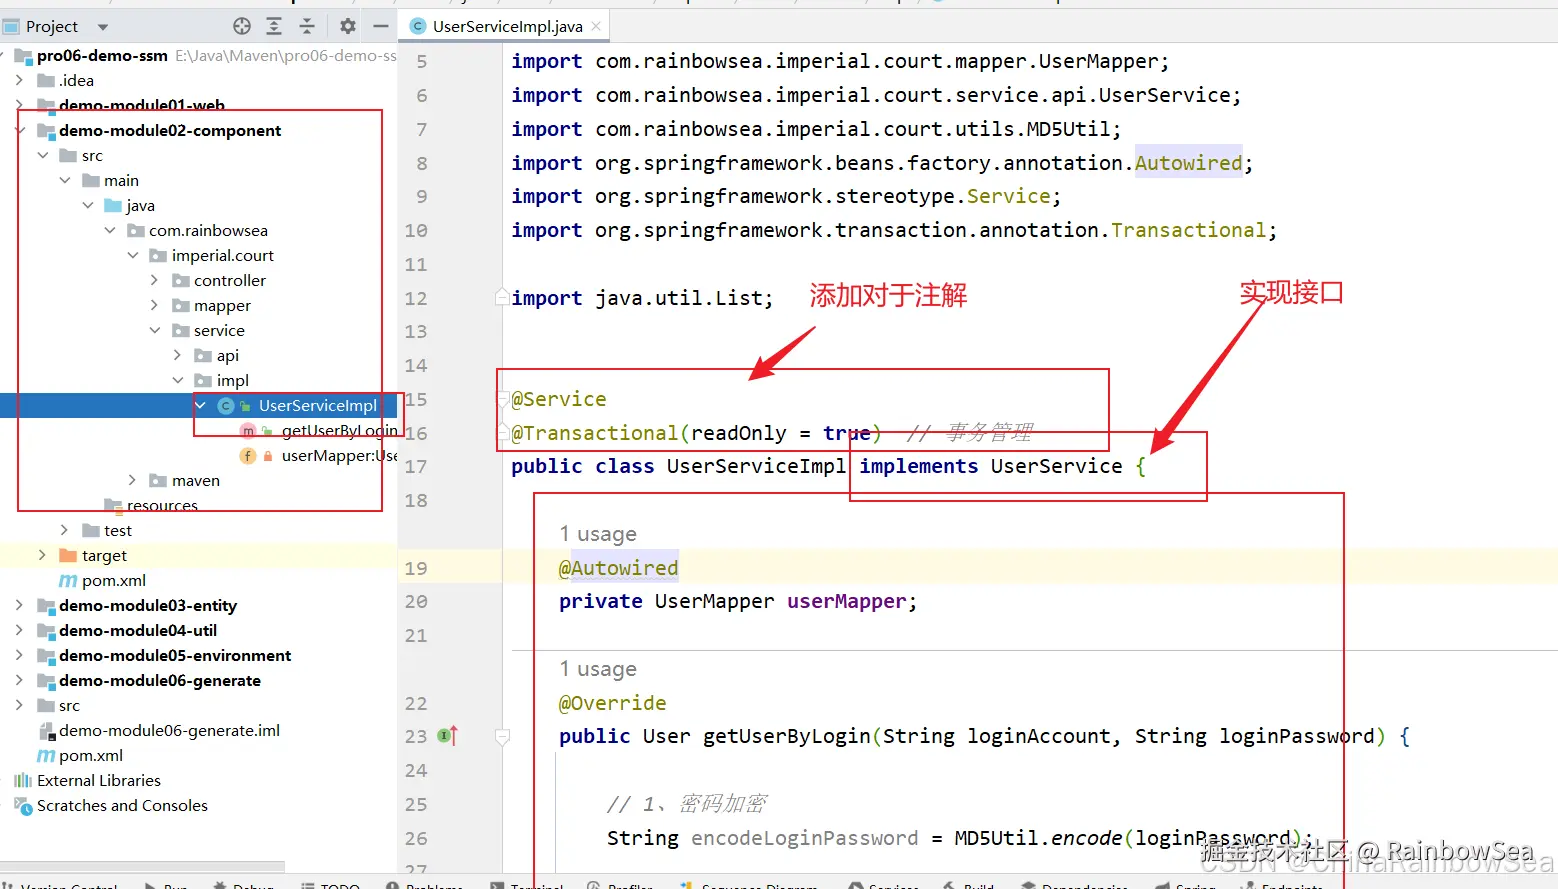Click the implements-method gutter icon at line 23
Image resolution: width=1558 pixels, height=889 pixels.
click(x=448, y=736)
